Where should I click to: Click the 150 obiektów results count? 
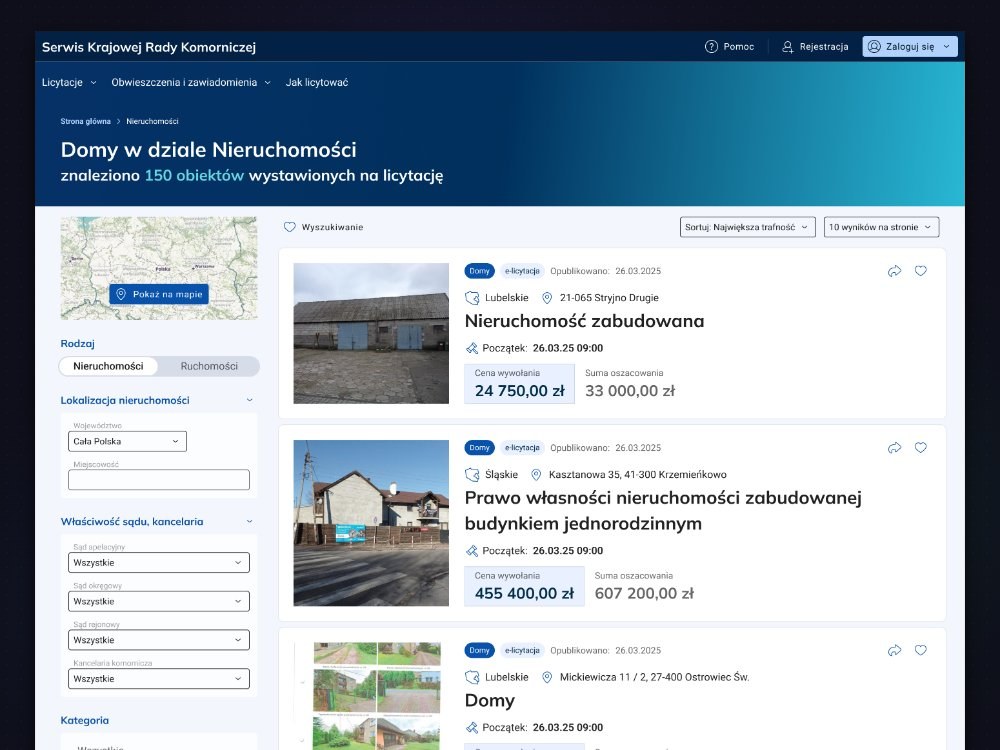coord(195,175)
